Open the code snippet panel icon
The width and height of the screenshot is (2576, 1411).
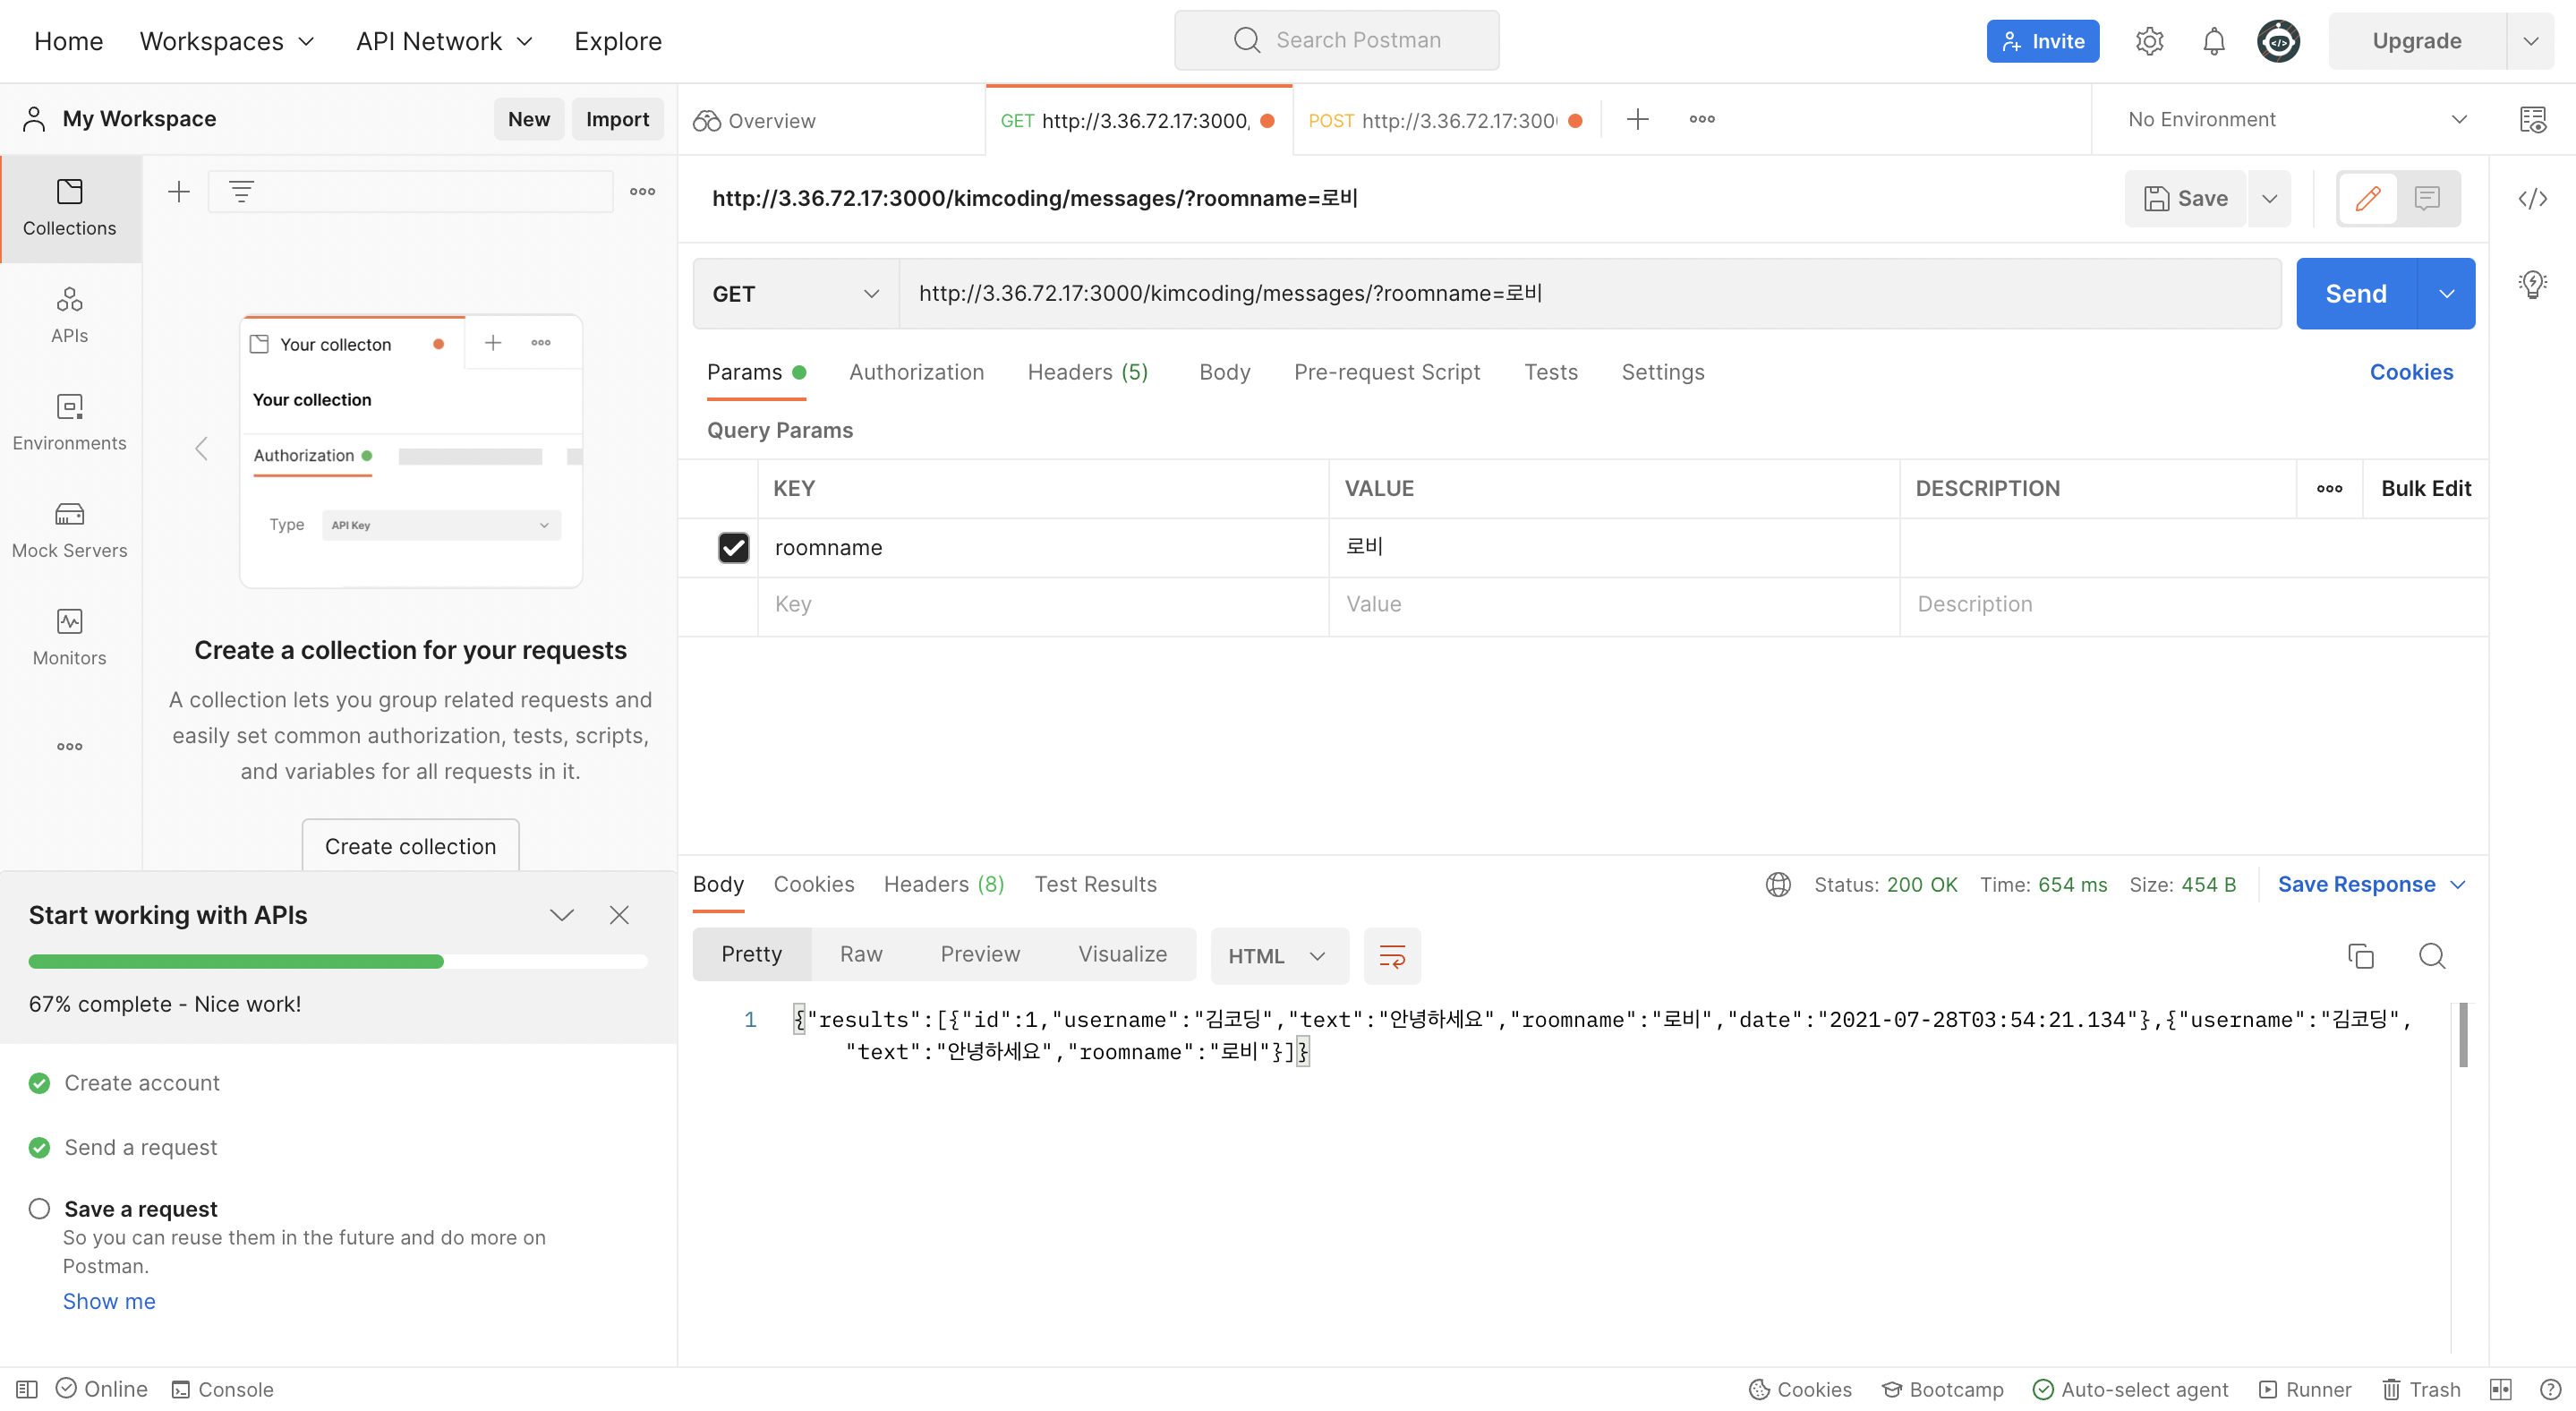(2532, 199)
